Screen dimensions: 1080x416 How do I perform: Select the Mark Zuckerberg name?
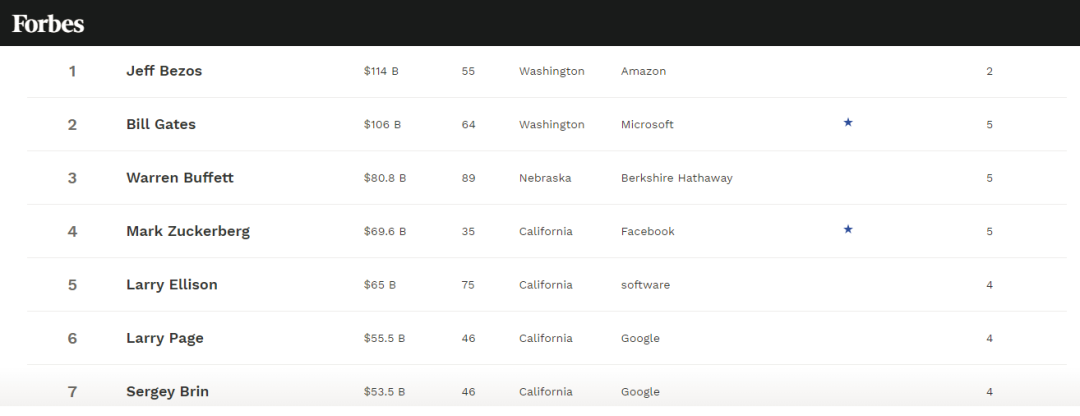(x=188, y=231)
